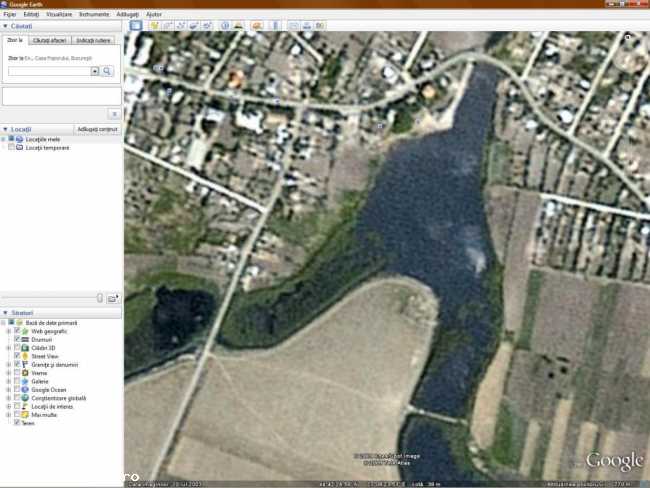The height and width of the screenshot is (488, 650).
Task: Enable the Clădiri 3D layer checkbox
Action: click(16, 348)
